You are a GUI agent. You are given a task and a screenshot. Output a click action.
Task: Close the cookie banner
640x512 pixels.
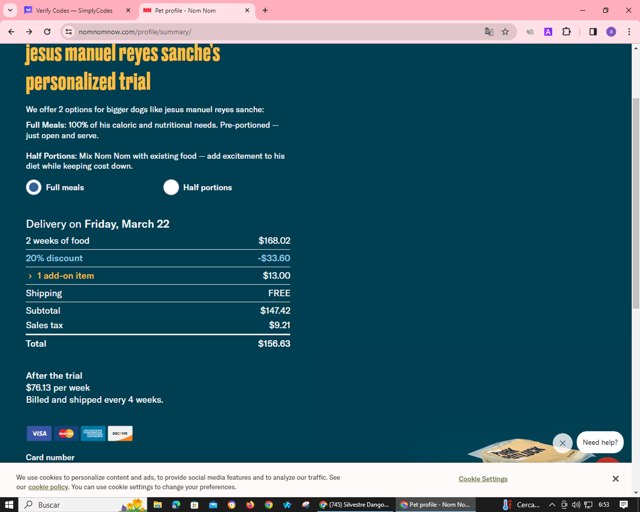(616, 479)
